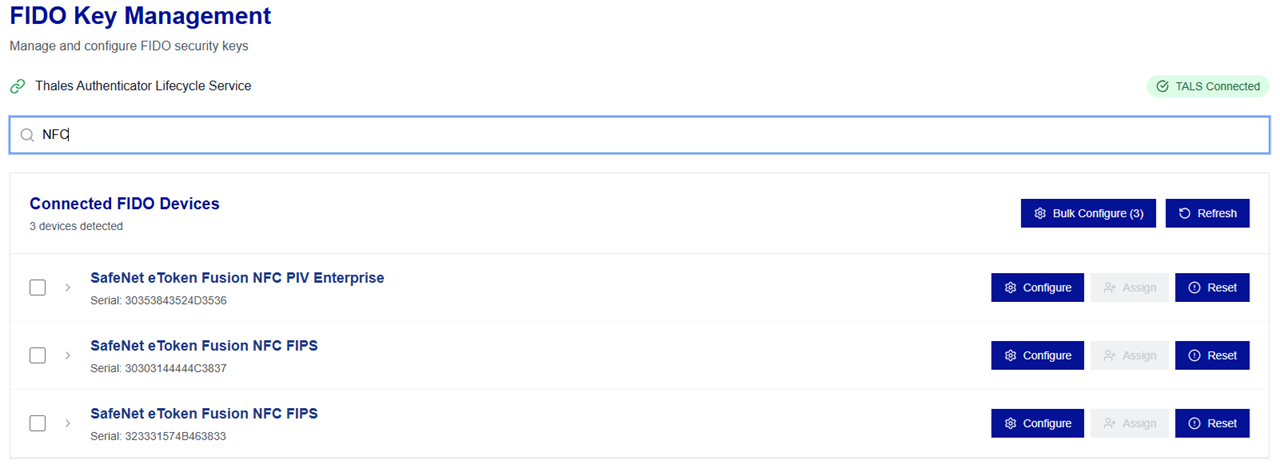Image resolution: width=1280 pixels, height=468 pixels.
Task: Configure the device with serial 323331574B463833
Action: coord(1037,424)
